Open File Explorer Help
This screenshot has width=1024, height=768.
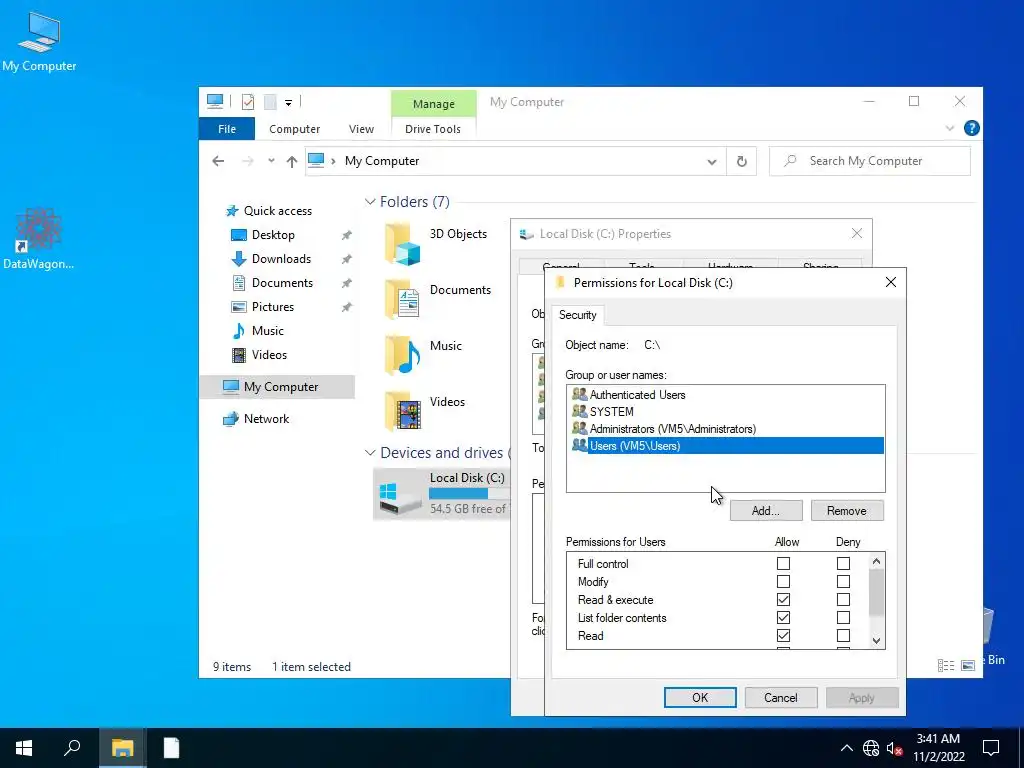point(971,128)
